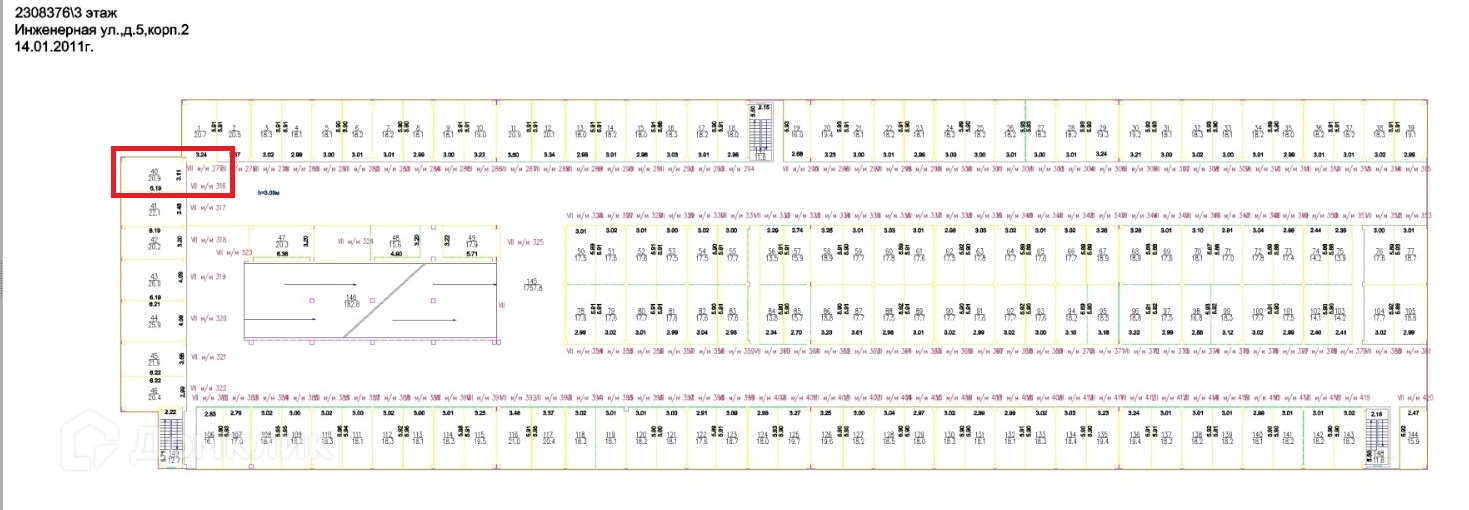Click the label "VII м/м 325"

coord(525,241)
